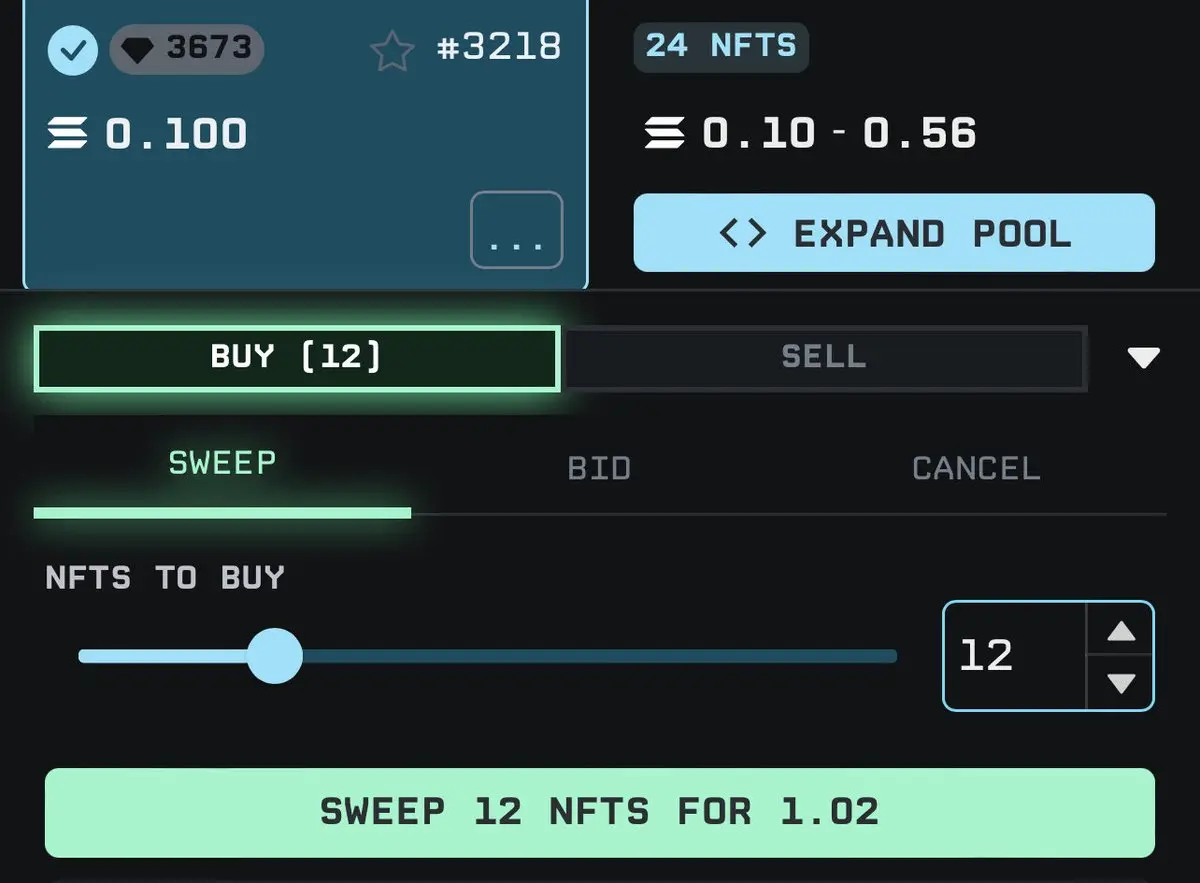This screenshot has height=883, width=1200.
Task: Click the 24 NFTS pool badge
Action: [x=721, y=46]
